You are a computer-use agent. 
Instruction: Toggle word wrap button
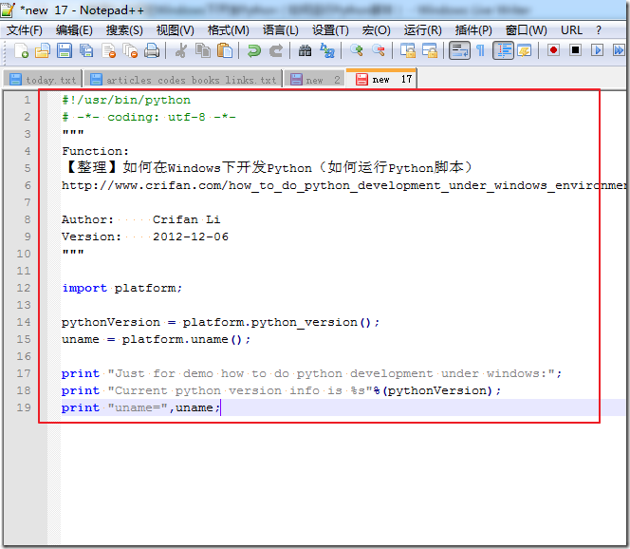pos(459,51)
